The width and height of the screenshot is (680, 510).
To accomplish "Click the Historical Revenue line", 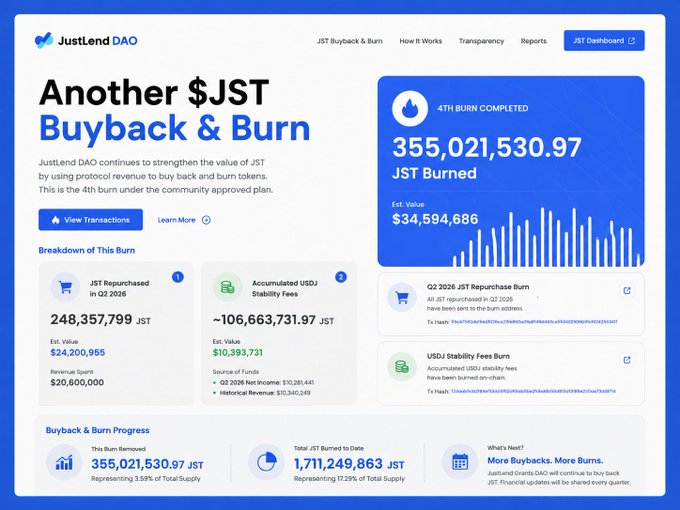I will coord(265,393).
